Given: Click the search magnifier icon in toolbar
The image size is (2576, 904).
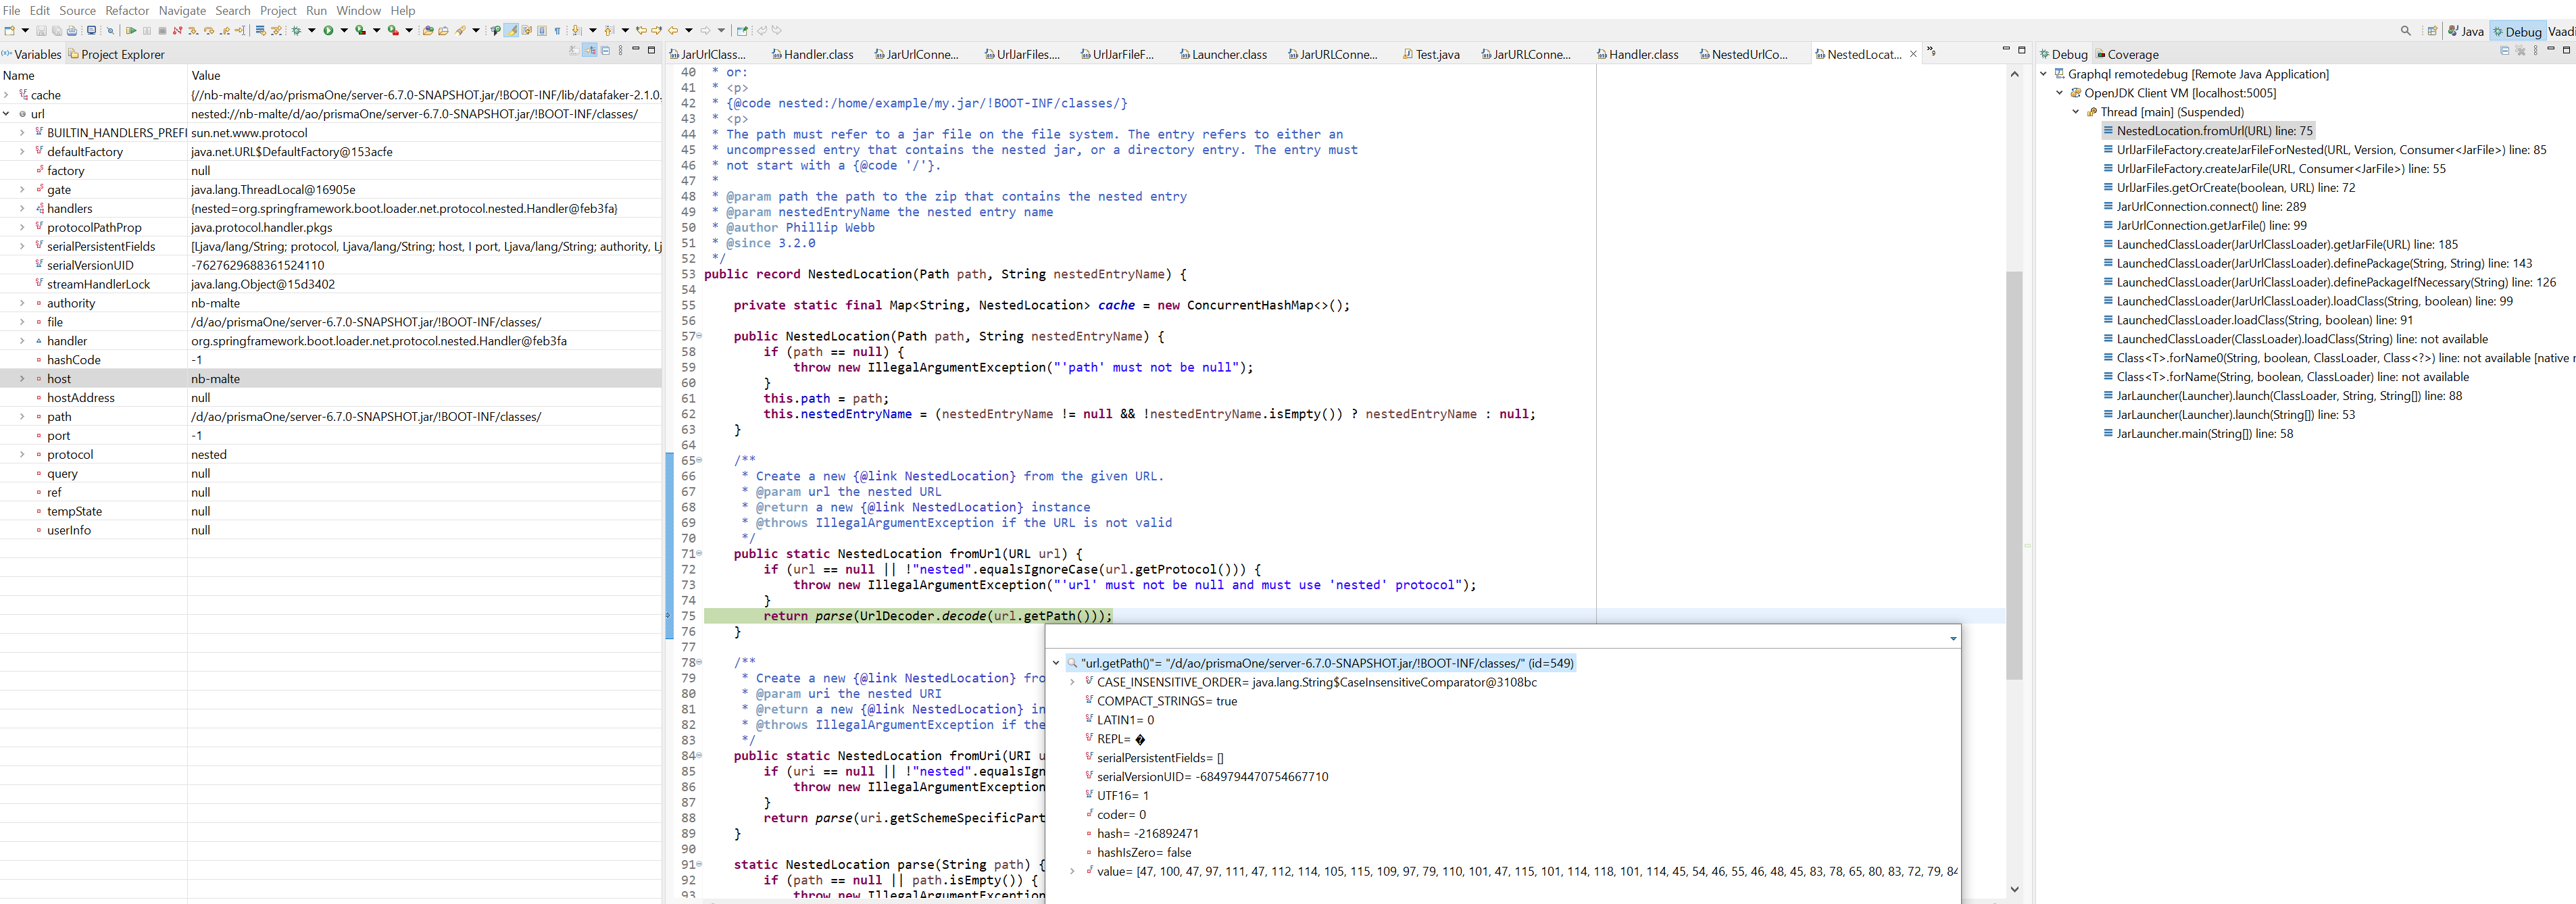Looking at the screenshot, I should pyautogui.click(x=2405, y=31).
